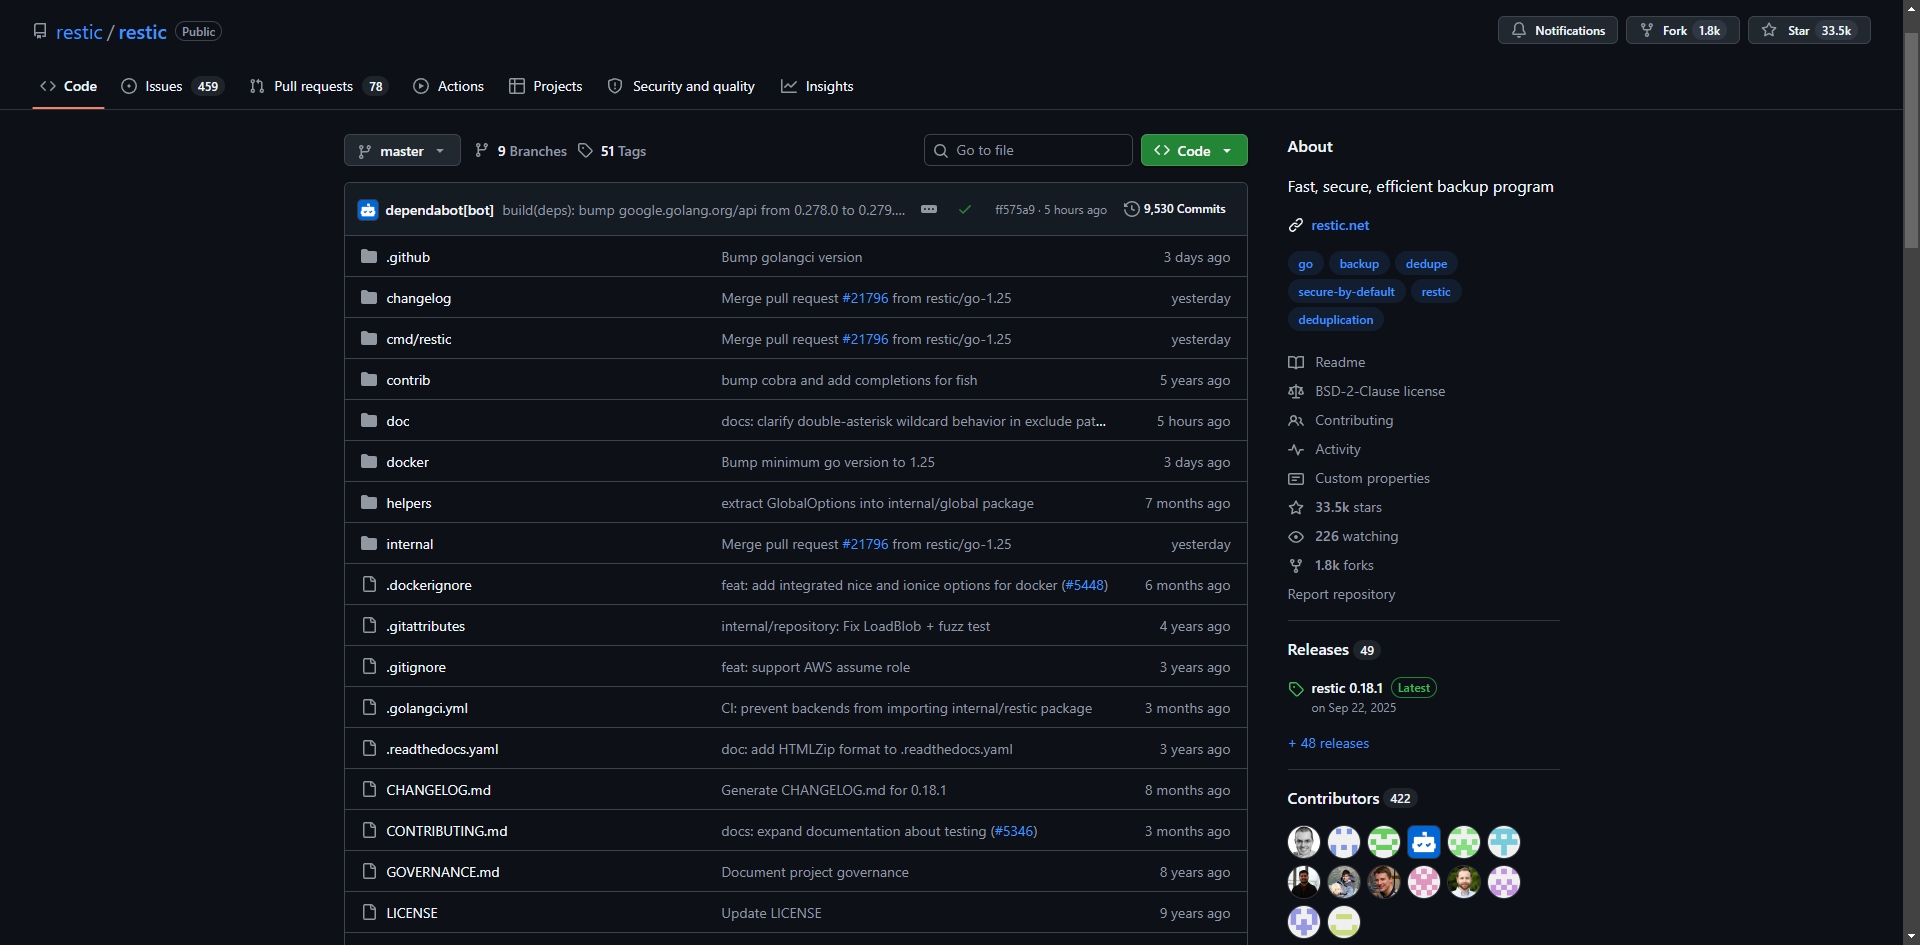The image size is (1920, 945).
Task: Star the restic repository
Action: tap(1809, 31)
